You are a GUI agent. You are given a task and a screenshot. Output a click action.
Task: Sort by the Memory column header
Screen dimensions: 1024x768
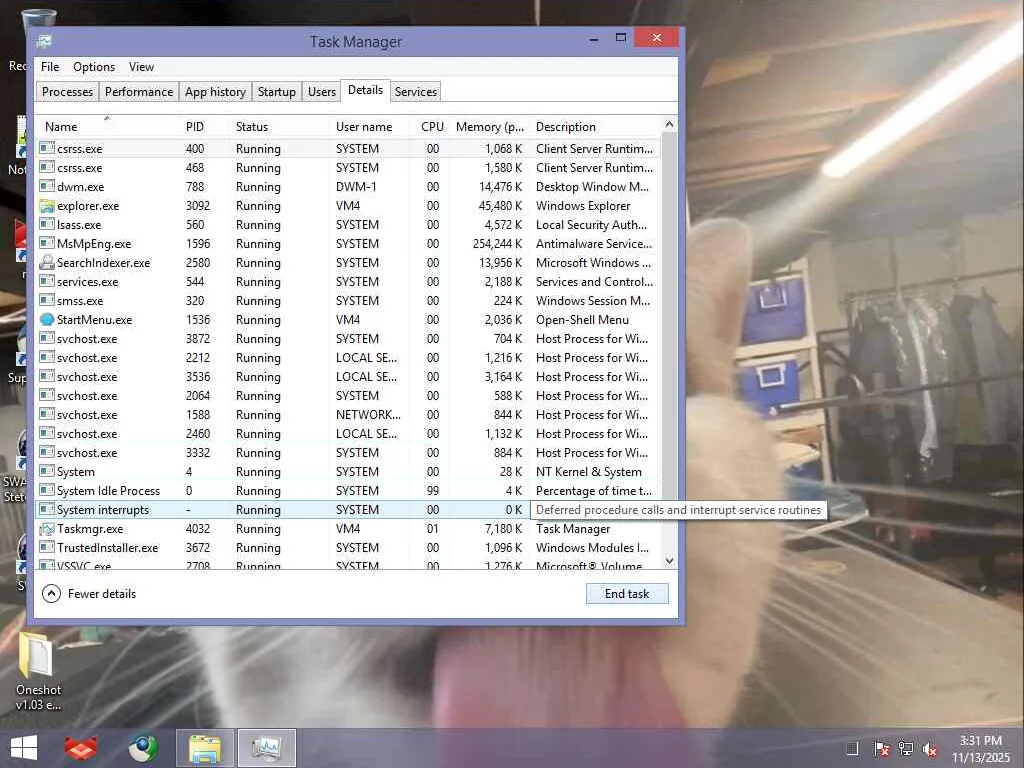click(490, 127)
